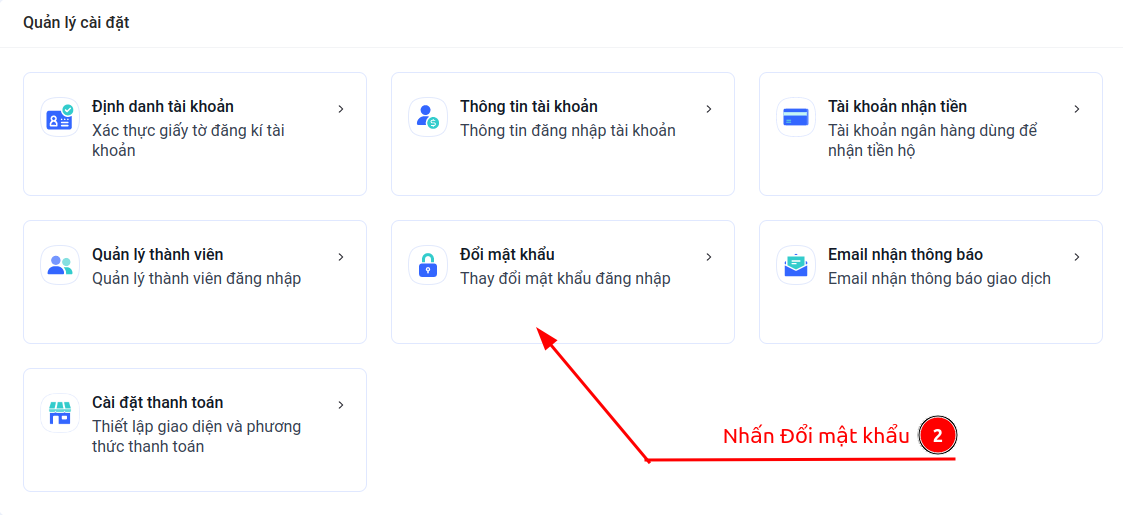Open chevron on Đổi mật khẩu card
Viewport: 1123px width, 515px height.
click(x=708, y=256)
